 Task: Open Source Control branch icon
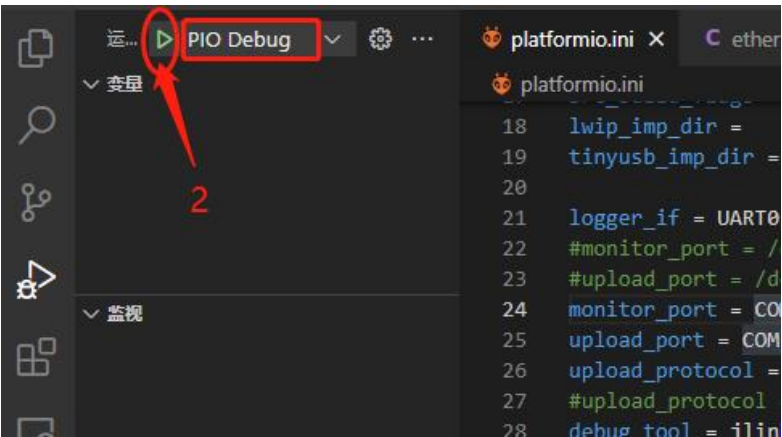36,203
